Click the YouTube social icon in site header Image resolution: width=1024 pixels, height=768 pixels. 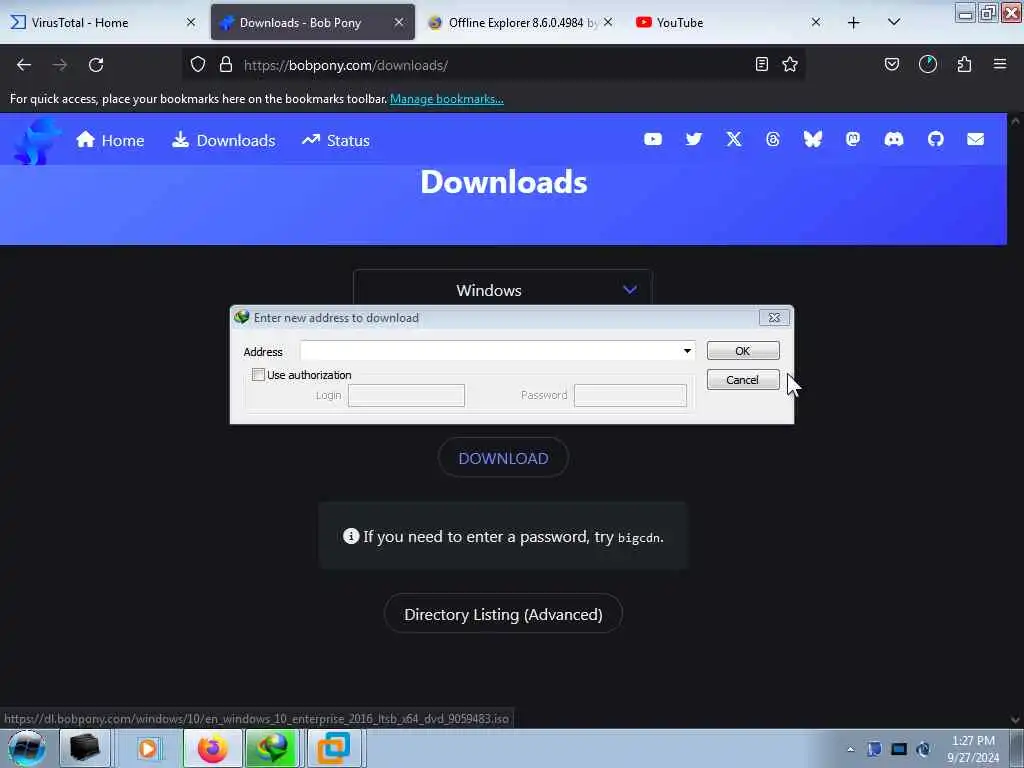pyautogui.click(x=652, y=139)
